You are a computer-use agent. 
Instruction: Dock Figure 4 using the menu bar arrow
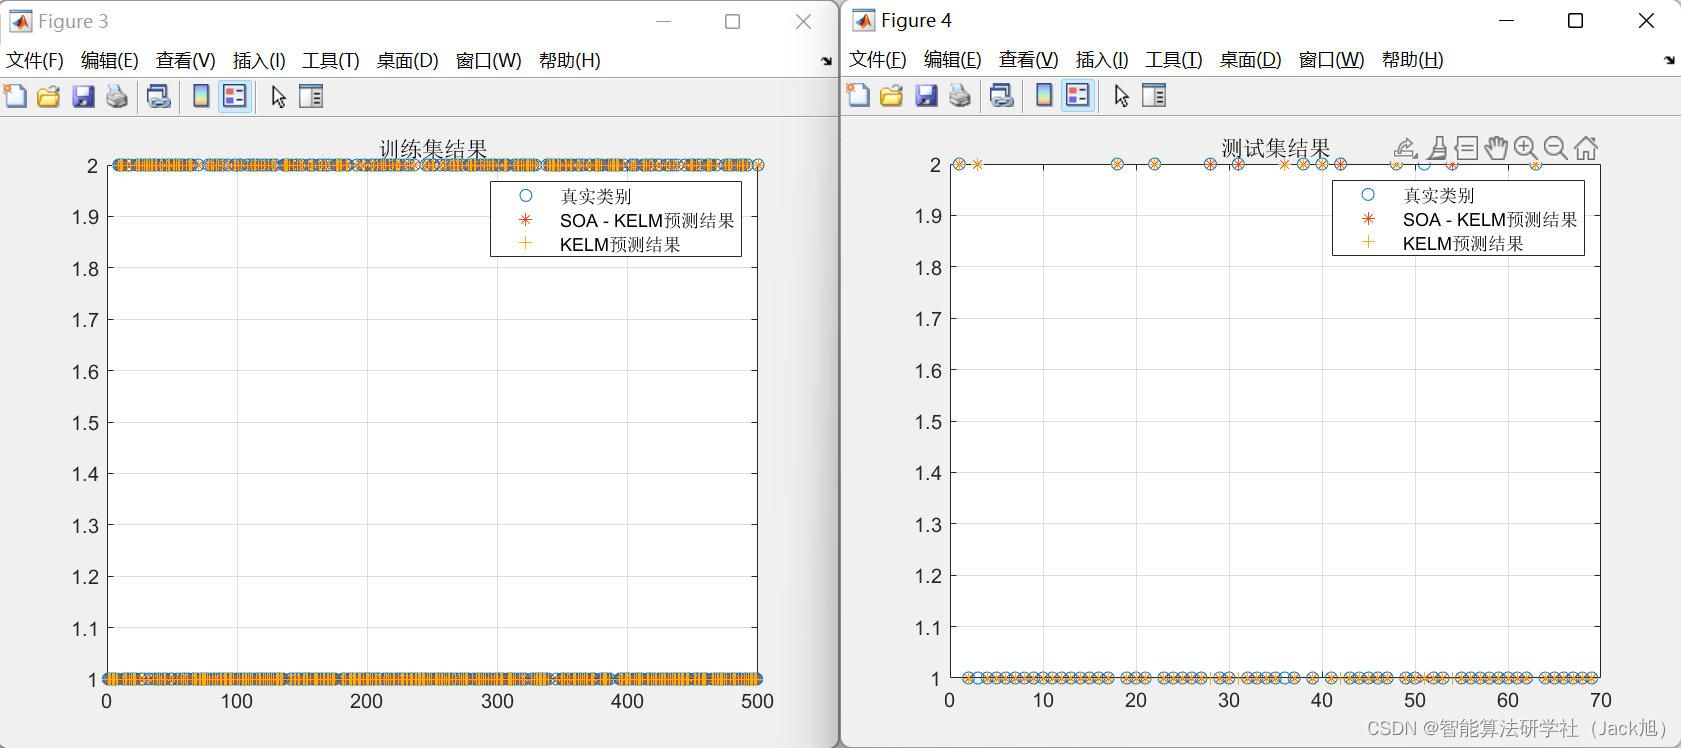[x=1669, y=60]
